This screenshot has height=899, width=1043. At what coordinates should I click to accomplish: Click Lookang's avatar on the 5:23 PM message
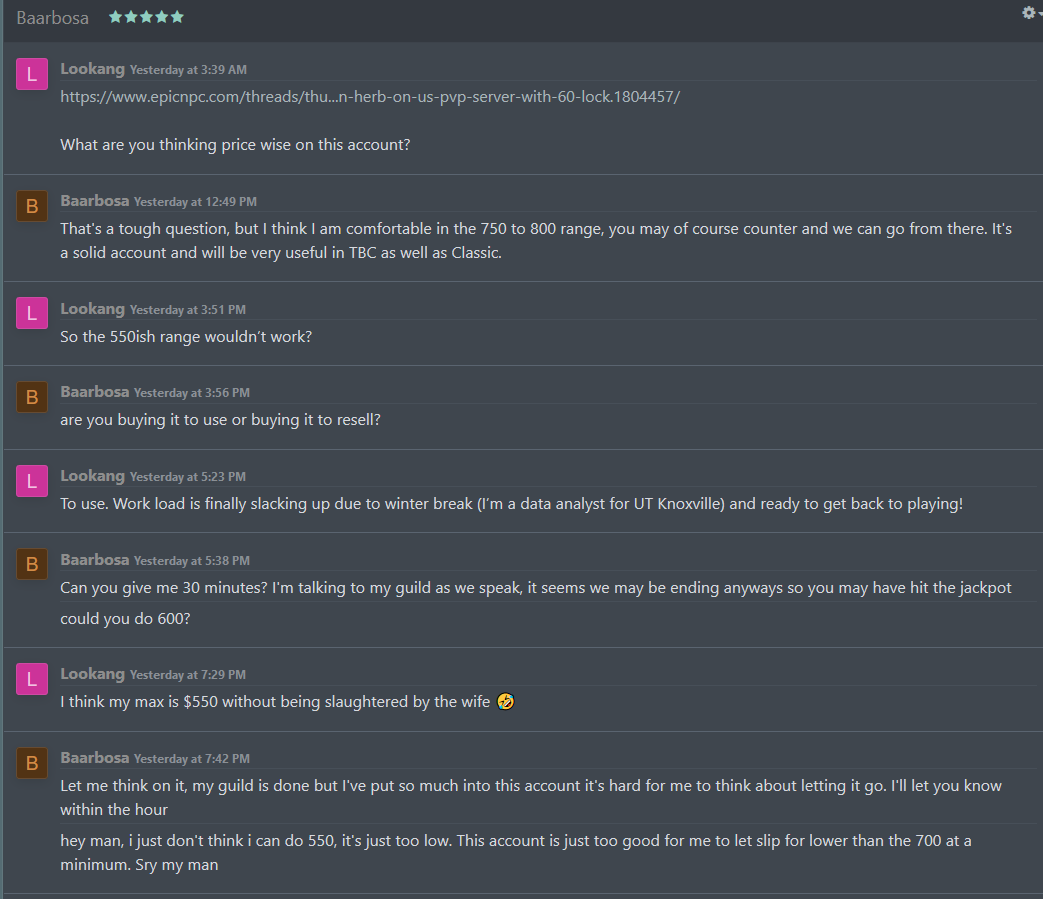(32, 481)
